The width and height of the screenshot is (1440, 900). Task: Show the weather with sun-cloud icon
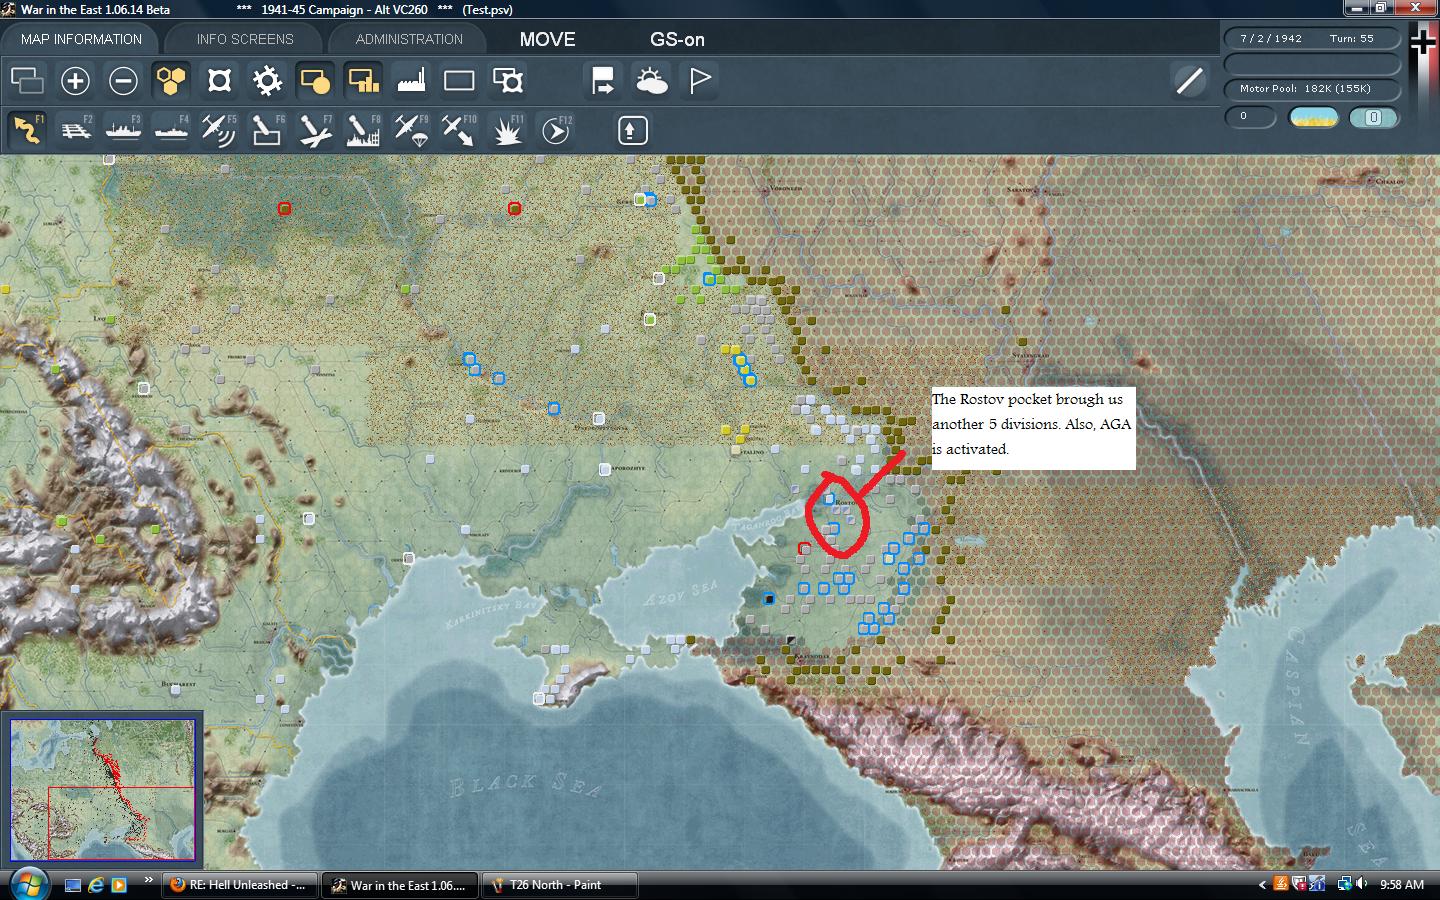(x=651, y=81)
